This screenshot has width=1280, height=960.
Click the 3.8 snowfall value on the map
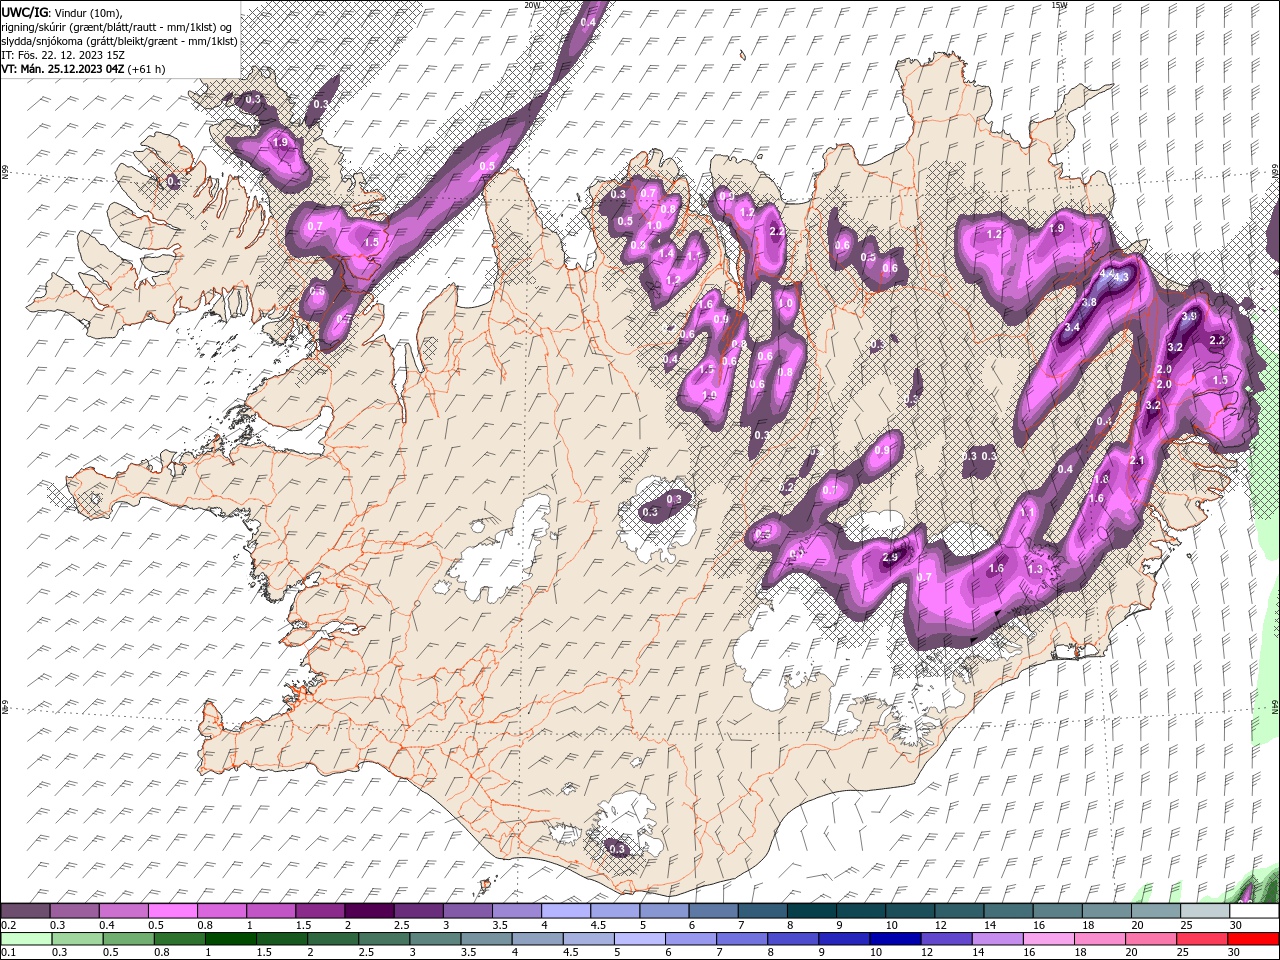click(x=1089, y=302)
